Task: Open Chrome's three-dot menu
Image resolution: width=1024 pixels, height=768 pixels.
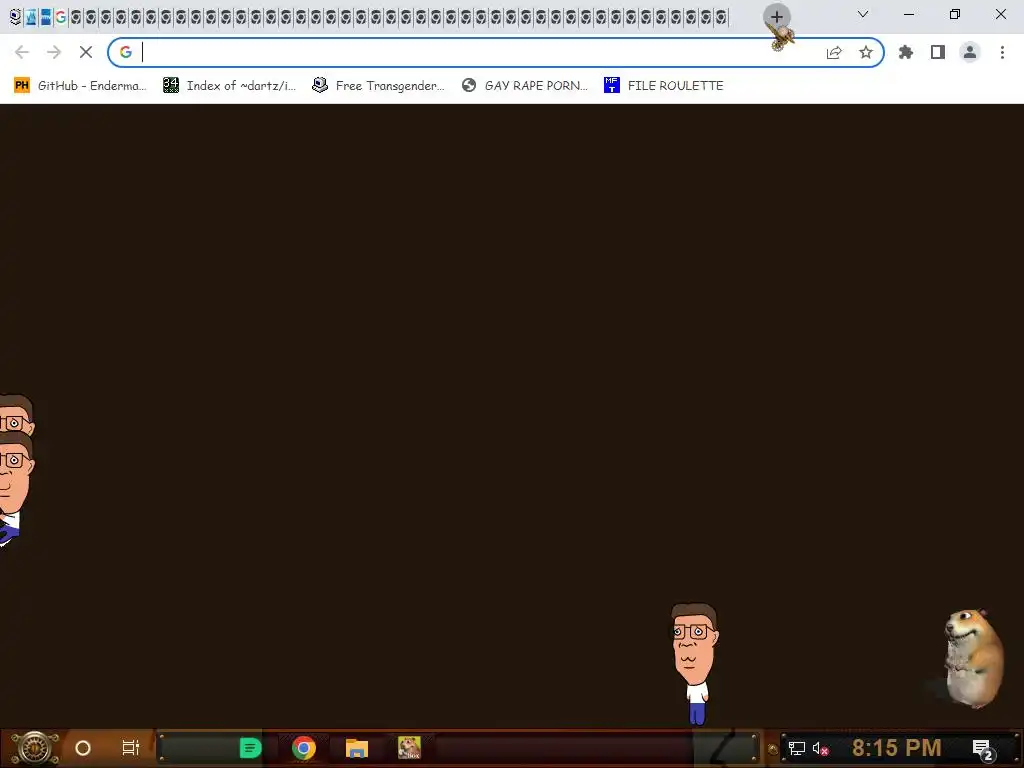Action: point(1002,52)
